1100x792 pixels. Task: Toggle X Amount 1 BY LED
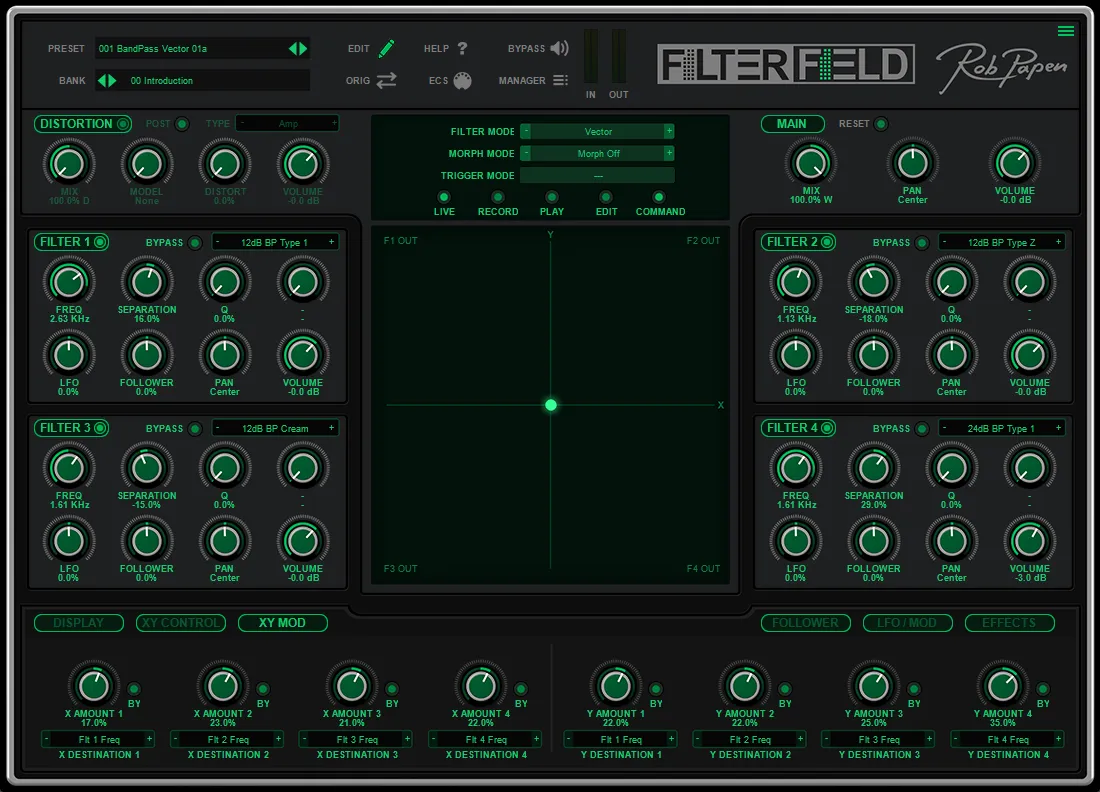[x=134, y=689]
